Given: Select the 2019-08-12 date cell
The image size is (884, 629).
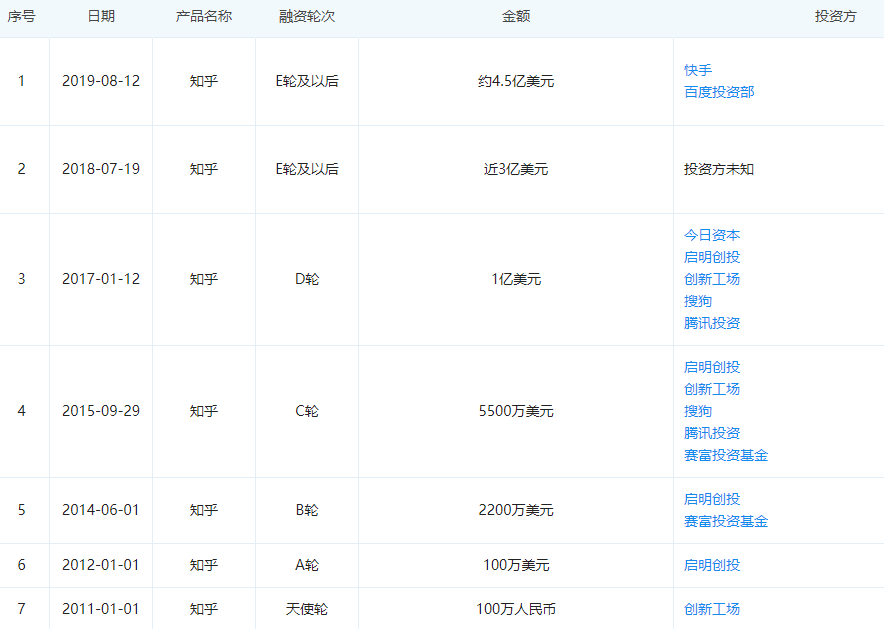Looking at the screenshot, I should coord(101,81).
